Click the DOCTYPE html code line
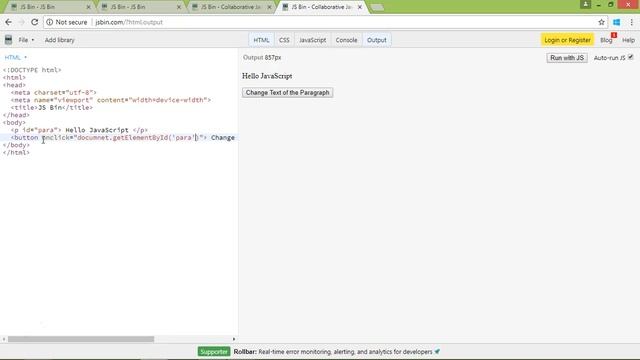640x360 pixels. coord(32,70)
